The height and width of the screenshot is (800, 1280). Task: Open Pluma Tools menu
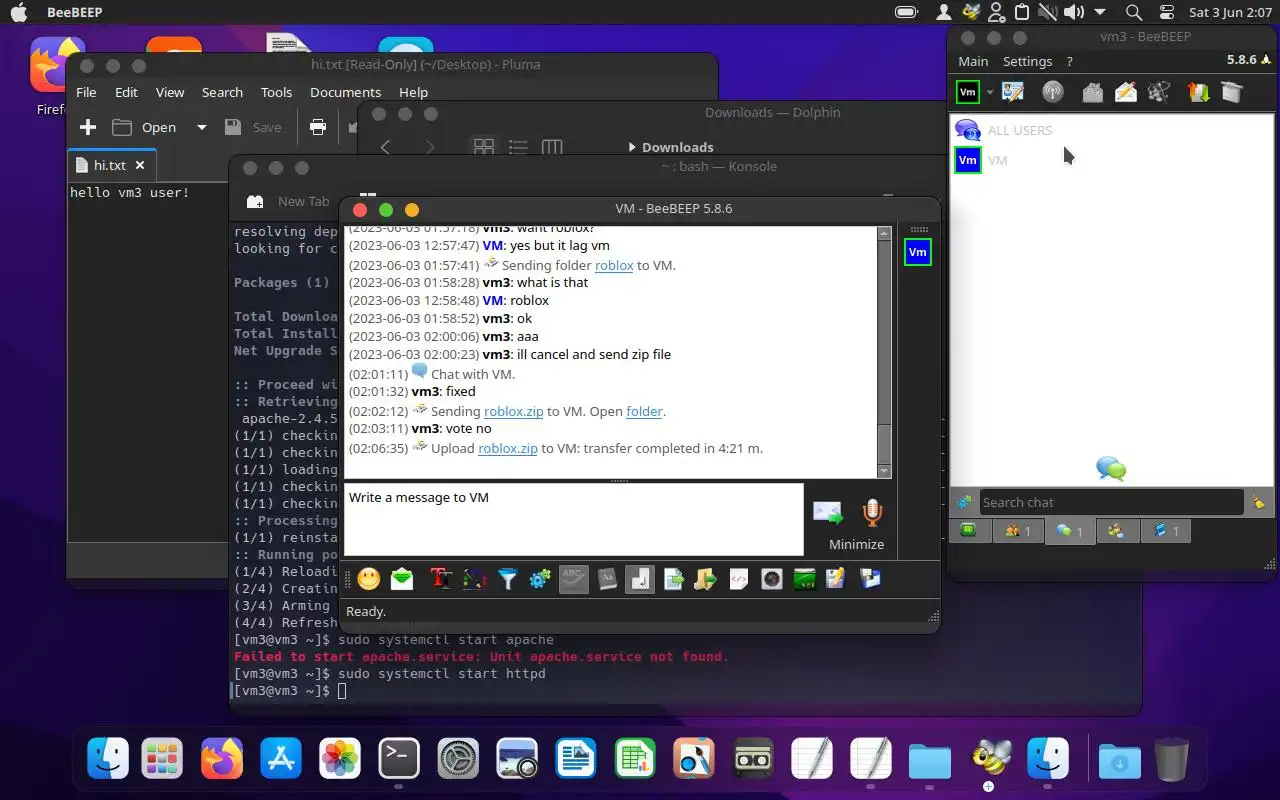pos(276,92)
